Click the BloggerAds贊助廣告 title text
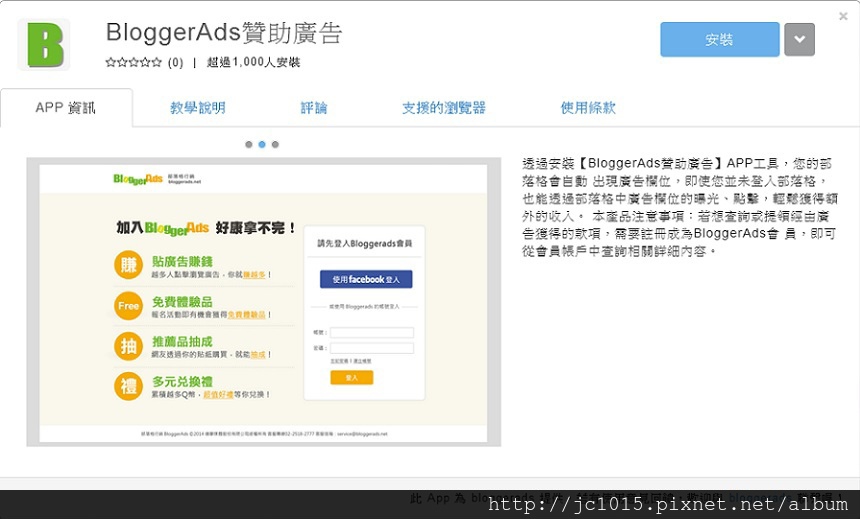Viewport: 860px width, 519px height. click(x=224, y=33)
